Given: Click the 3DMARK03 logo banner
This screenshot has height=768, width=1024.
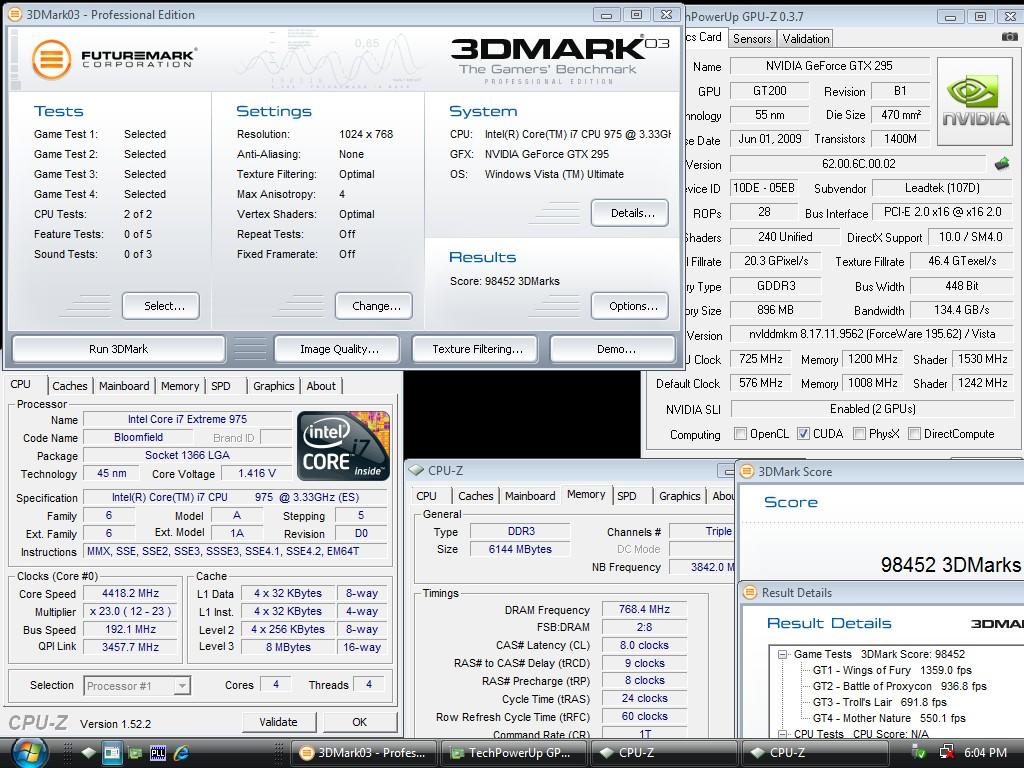Looking at the screenshot, I should tap(560, 59).
